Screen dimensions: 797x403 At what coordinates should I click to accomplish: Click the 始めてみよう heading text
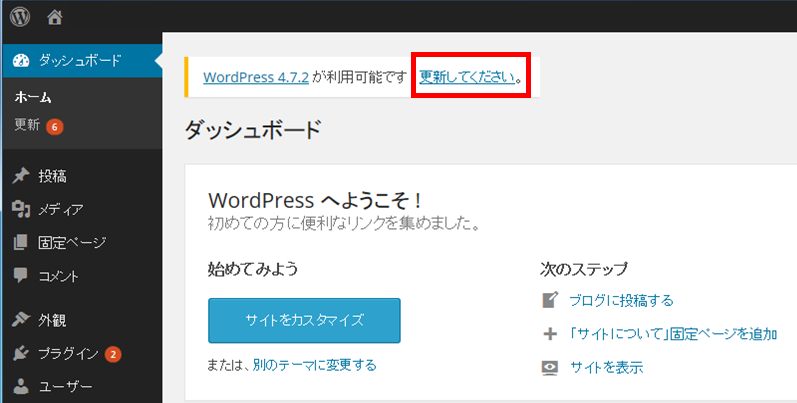click(x=253, y=268)
